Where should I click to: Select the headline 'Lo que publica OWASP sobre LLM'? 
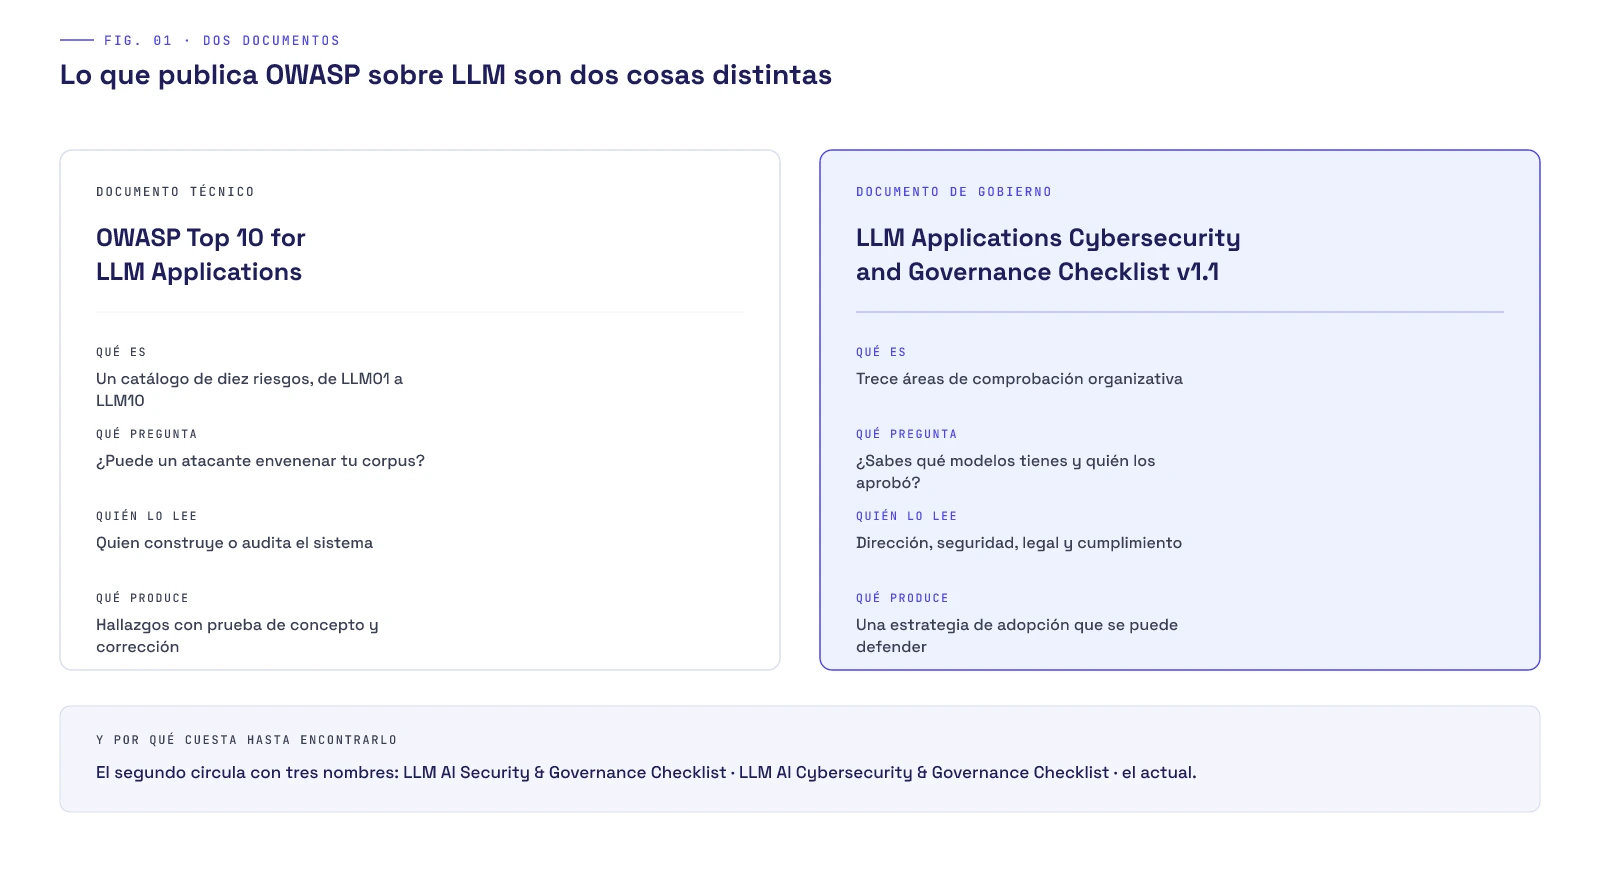coord(282,75)
